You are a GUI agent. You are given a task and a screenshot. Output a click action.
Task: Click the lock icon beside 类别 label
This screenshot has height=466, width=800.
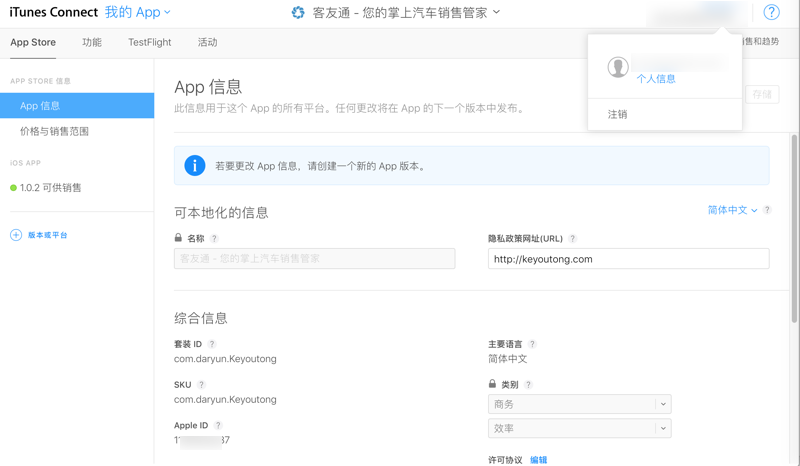tap(492, 383)
